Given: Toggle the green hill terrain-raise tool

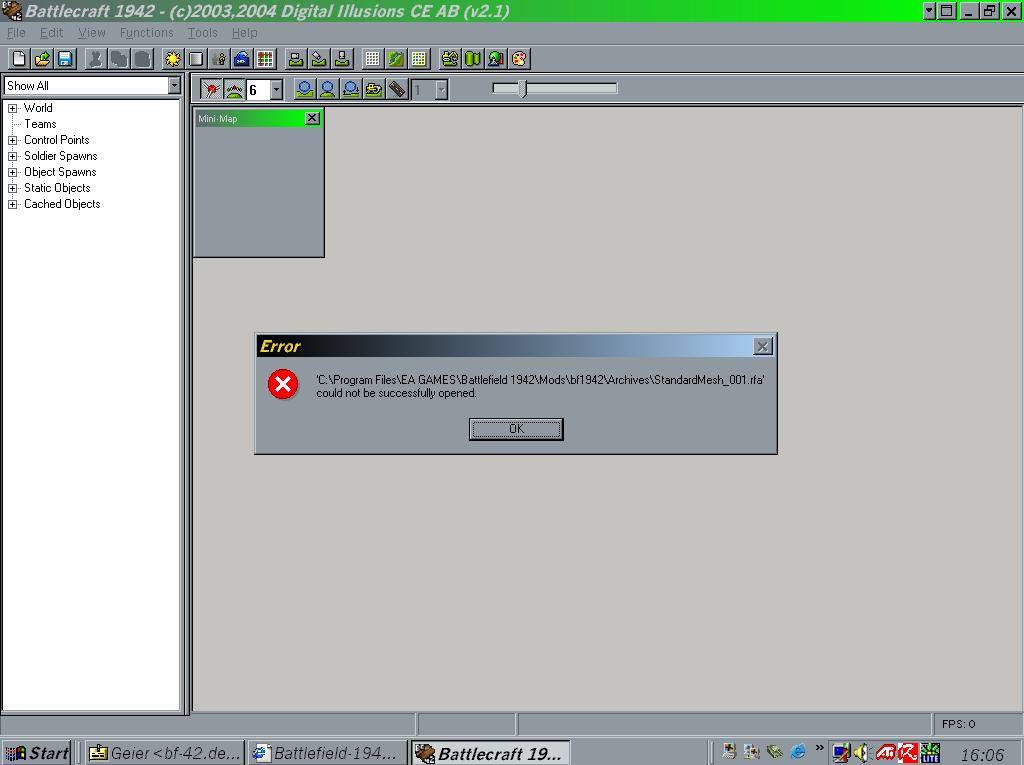Looking at the screenshot, I should click(x=234, y=89).
